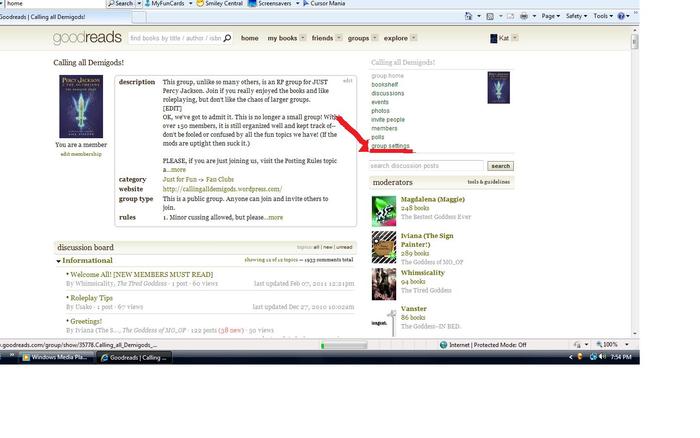Open my books page
This screenshot has height=438, width=700.
[x=282, y=38]
